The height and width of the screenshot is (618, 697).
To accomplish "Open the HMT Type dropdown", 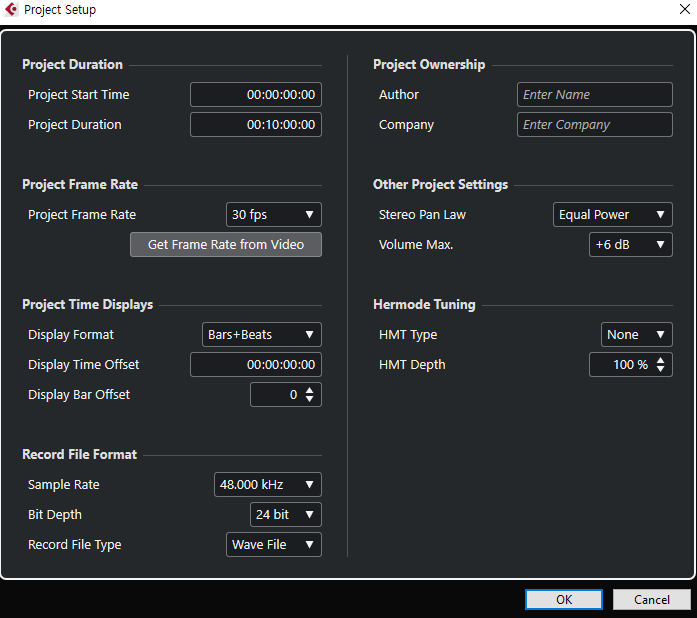I will click(x=637, y=334).
